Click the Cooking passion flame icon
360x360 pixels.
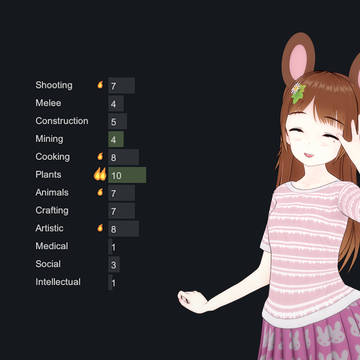(100, 156)
